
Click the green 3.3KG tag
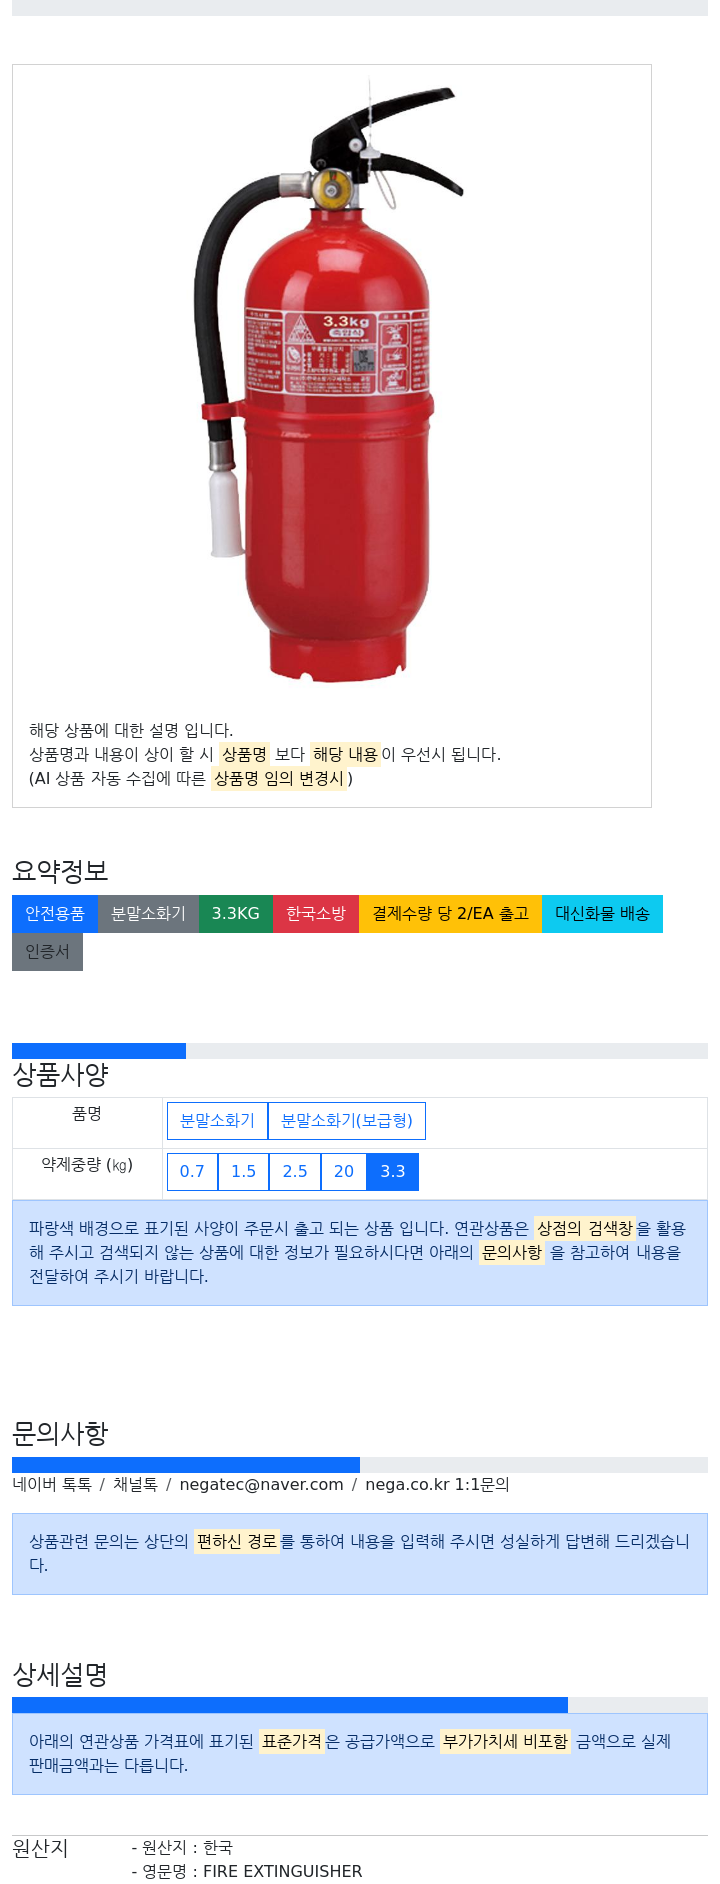pyautogui.click(x=236, y=914)
